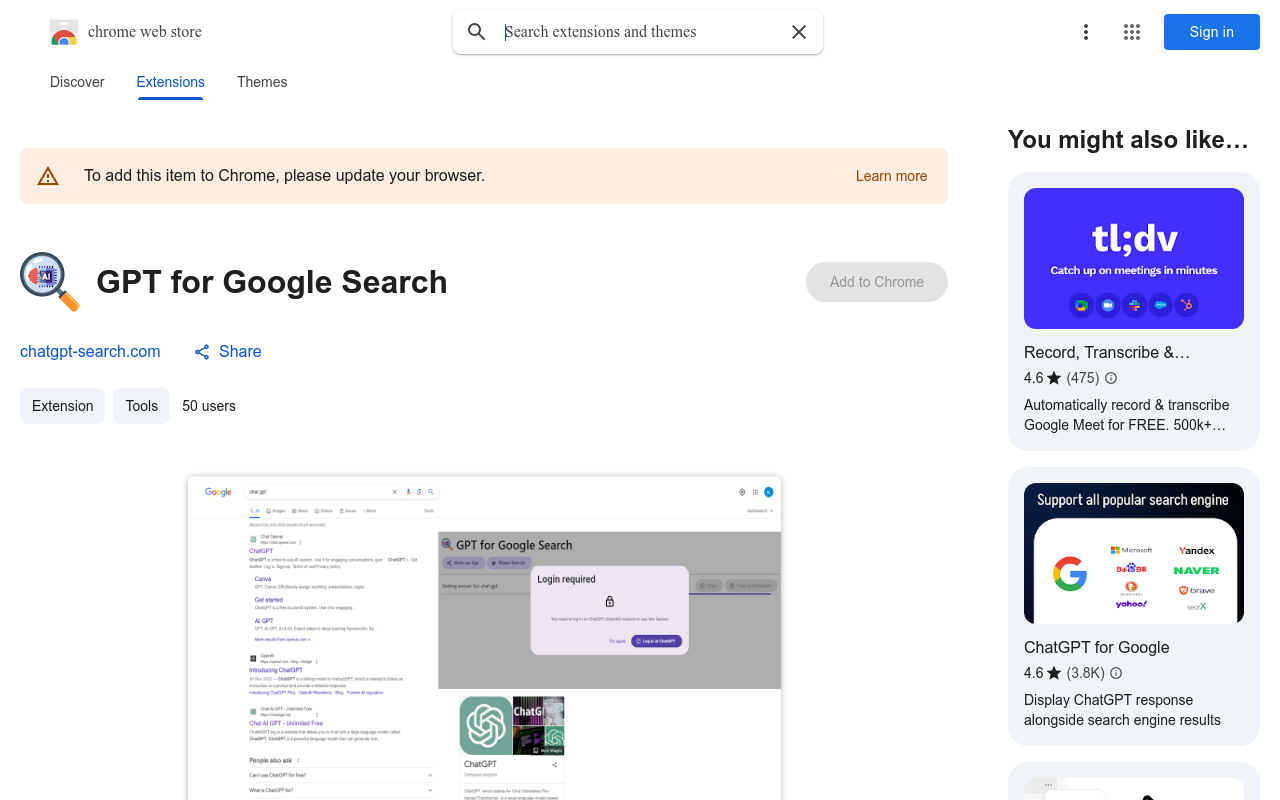1280x800 pixels.
Task: Click the Sign in button
Action: pyautogui.click(x=1212, y=32)
